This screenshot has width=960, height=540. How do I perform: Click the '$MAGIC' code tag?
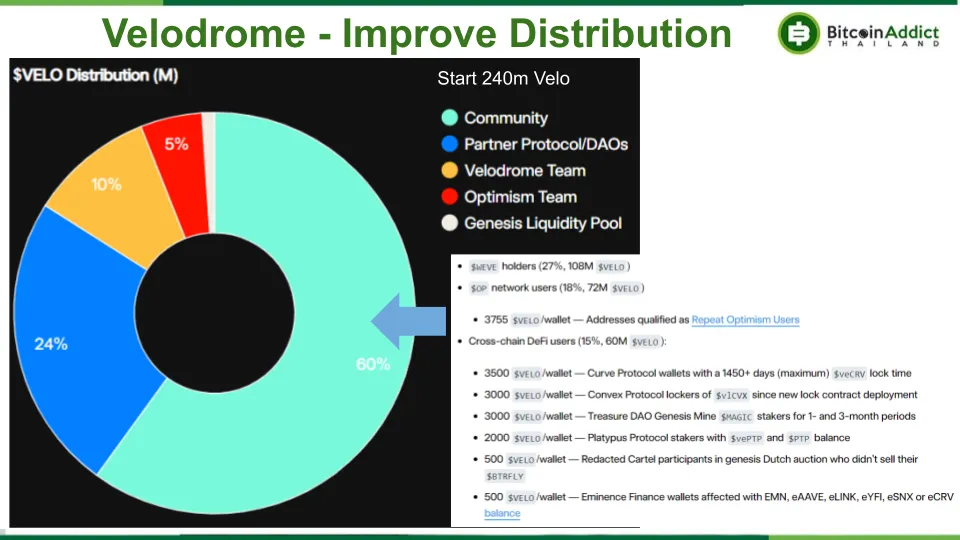[x=736, y=417]
